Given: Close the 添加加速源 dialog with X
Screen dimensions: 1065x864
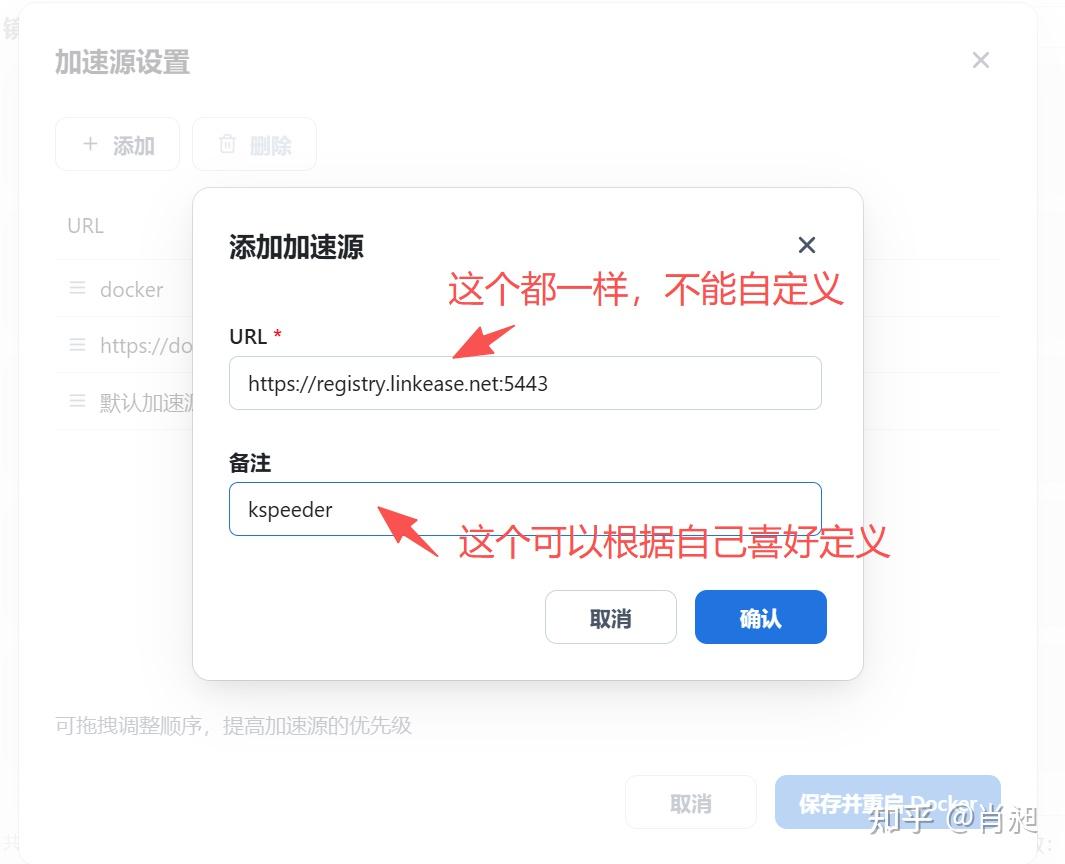Looking at the screenshot, I should pyautogui.click(x=806, y=245).
